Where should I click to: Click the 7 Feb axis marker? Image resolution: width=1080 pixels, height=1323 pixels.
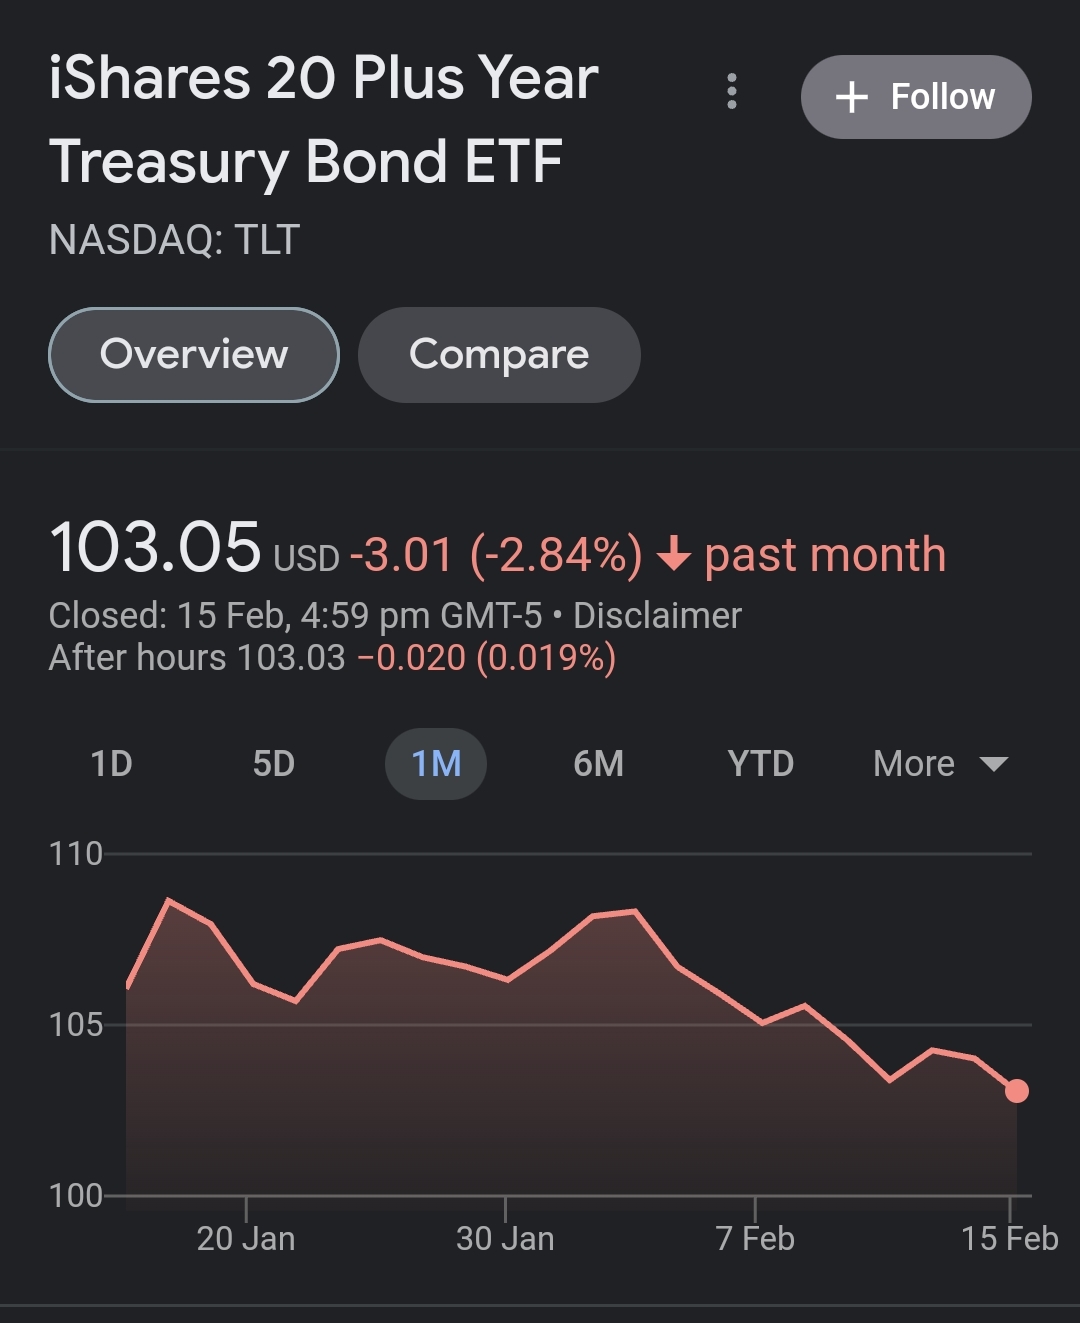coord(755,1238)
